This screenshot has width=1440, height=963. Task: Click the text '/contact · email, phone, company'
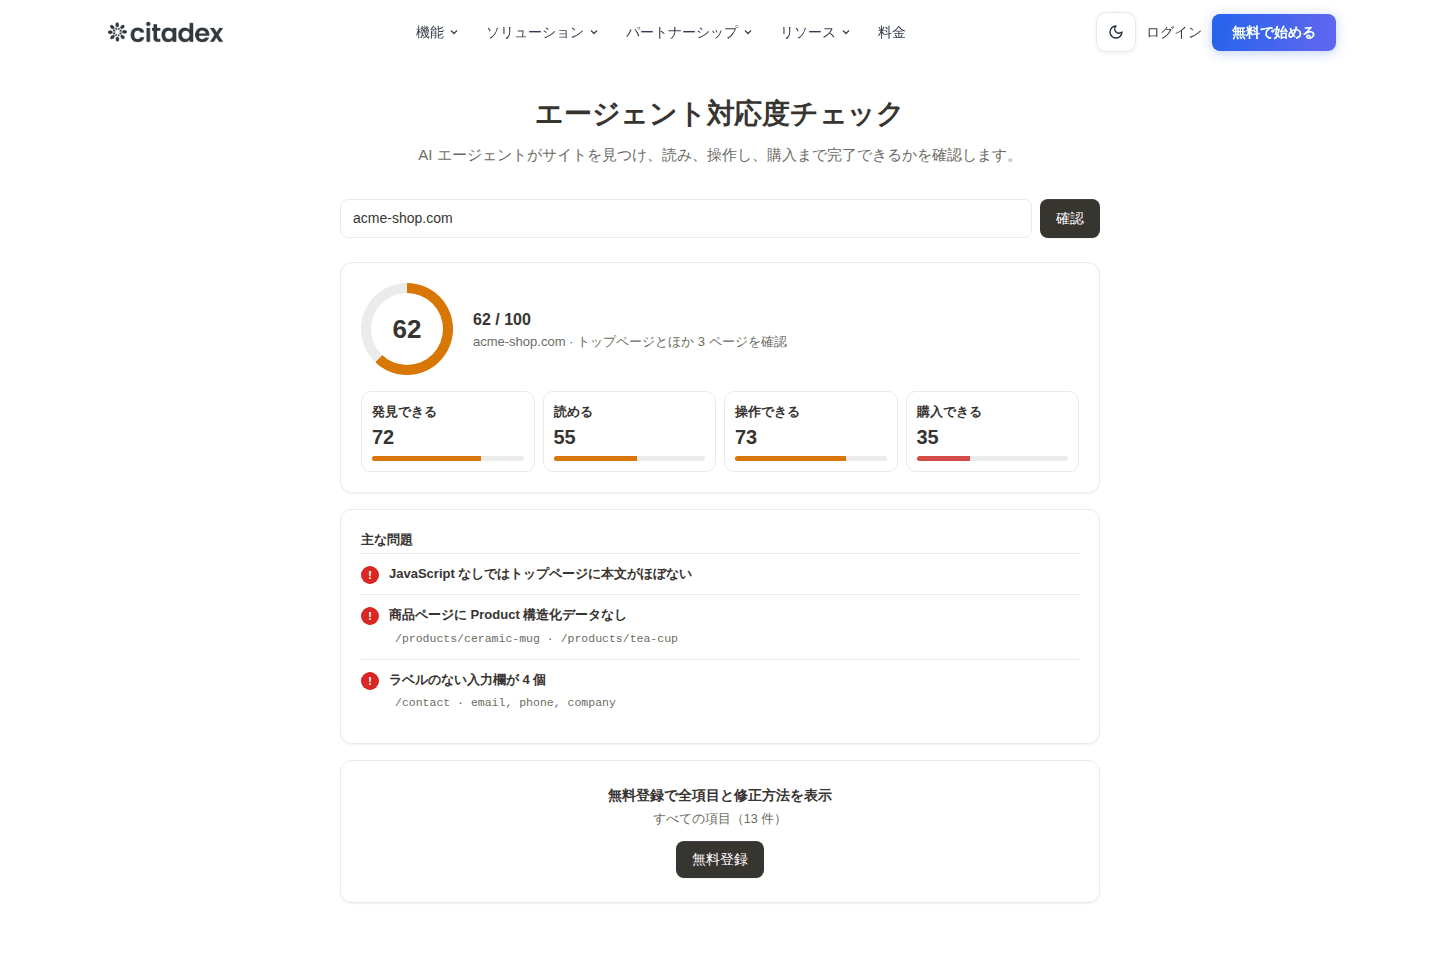[x=505, y=702]
